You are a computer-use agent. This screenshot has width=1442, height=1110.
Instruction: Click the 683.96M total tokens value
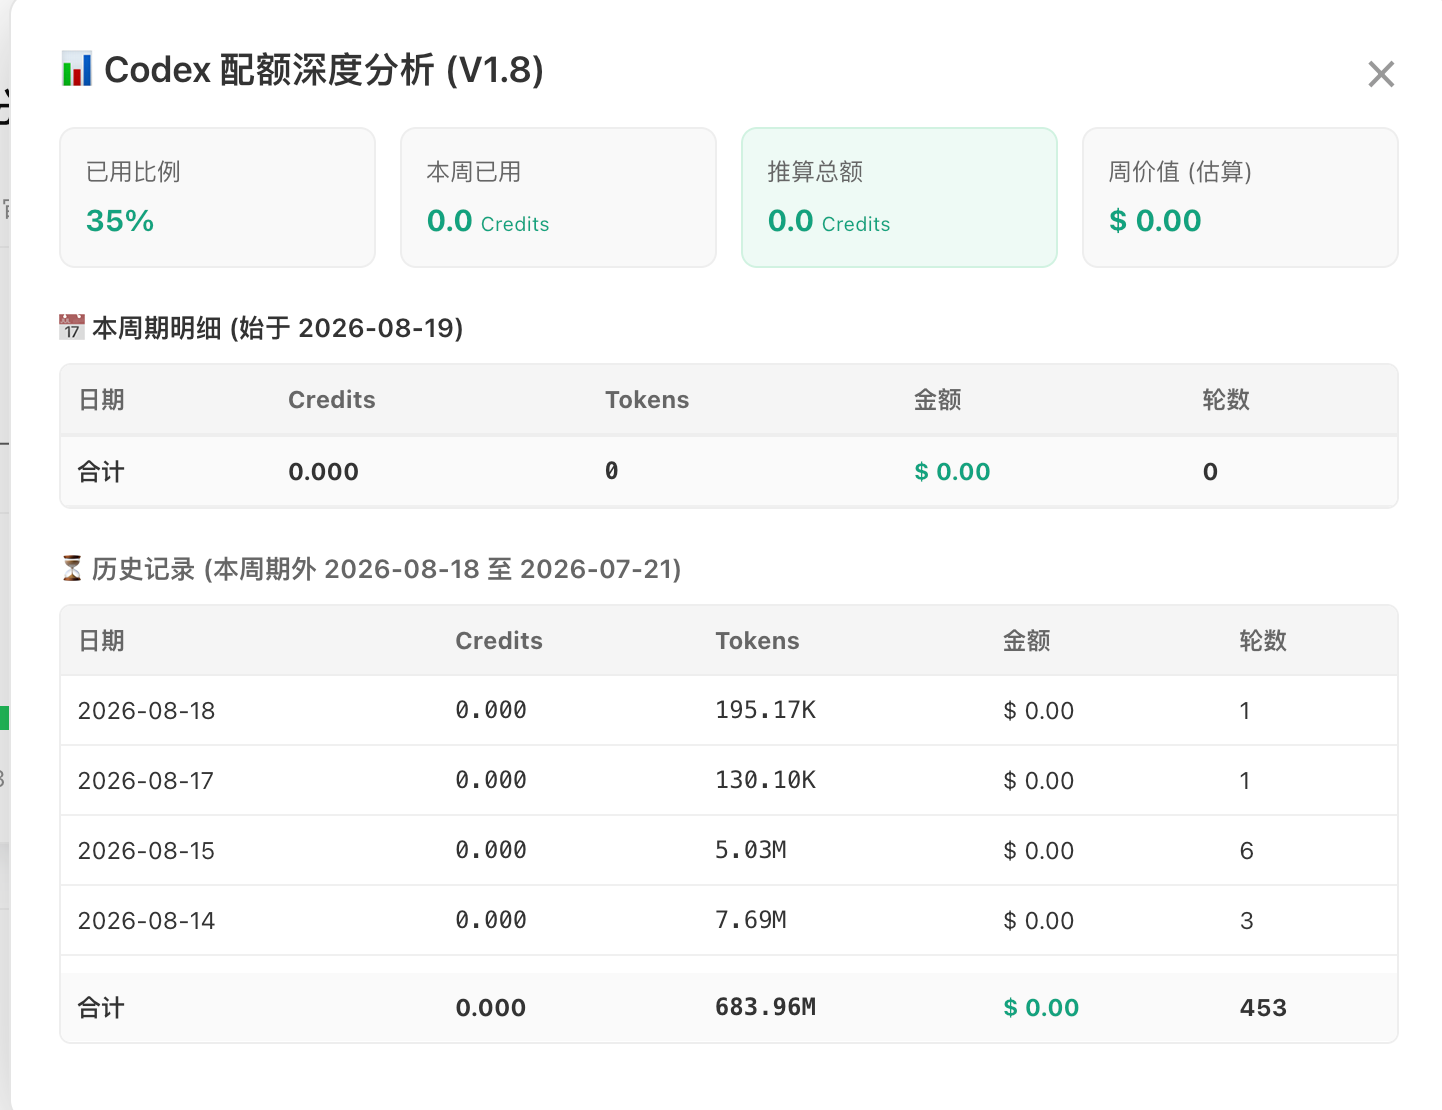(766, 1007)
